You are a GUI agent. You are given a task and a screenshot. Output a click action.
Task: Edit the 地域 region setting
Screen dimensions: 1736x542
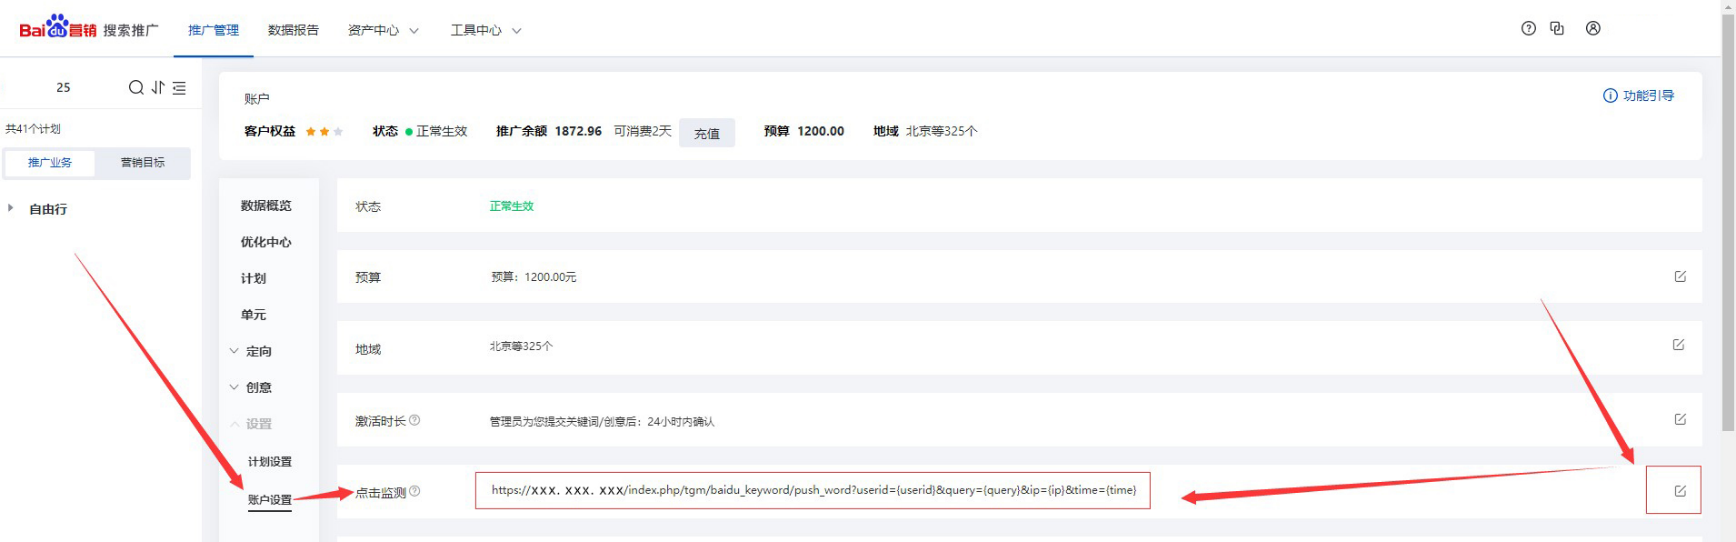(1679, 345)
